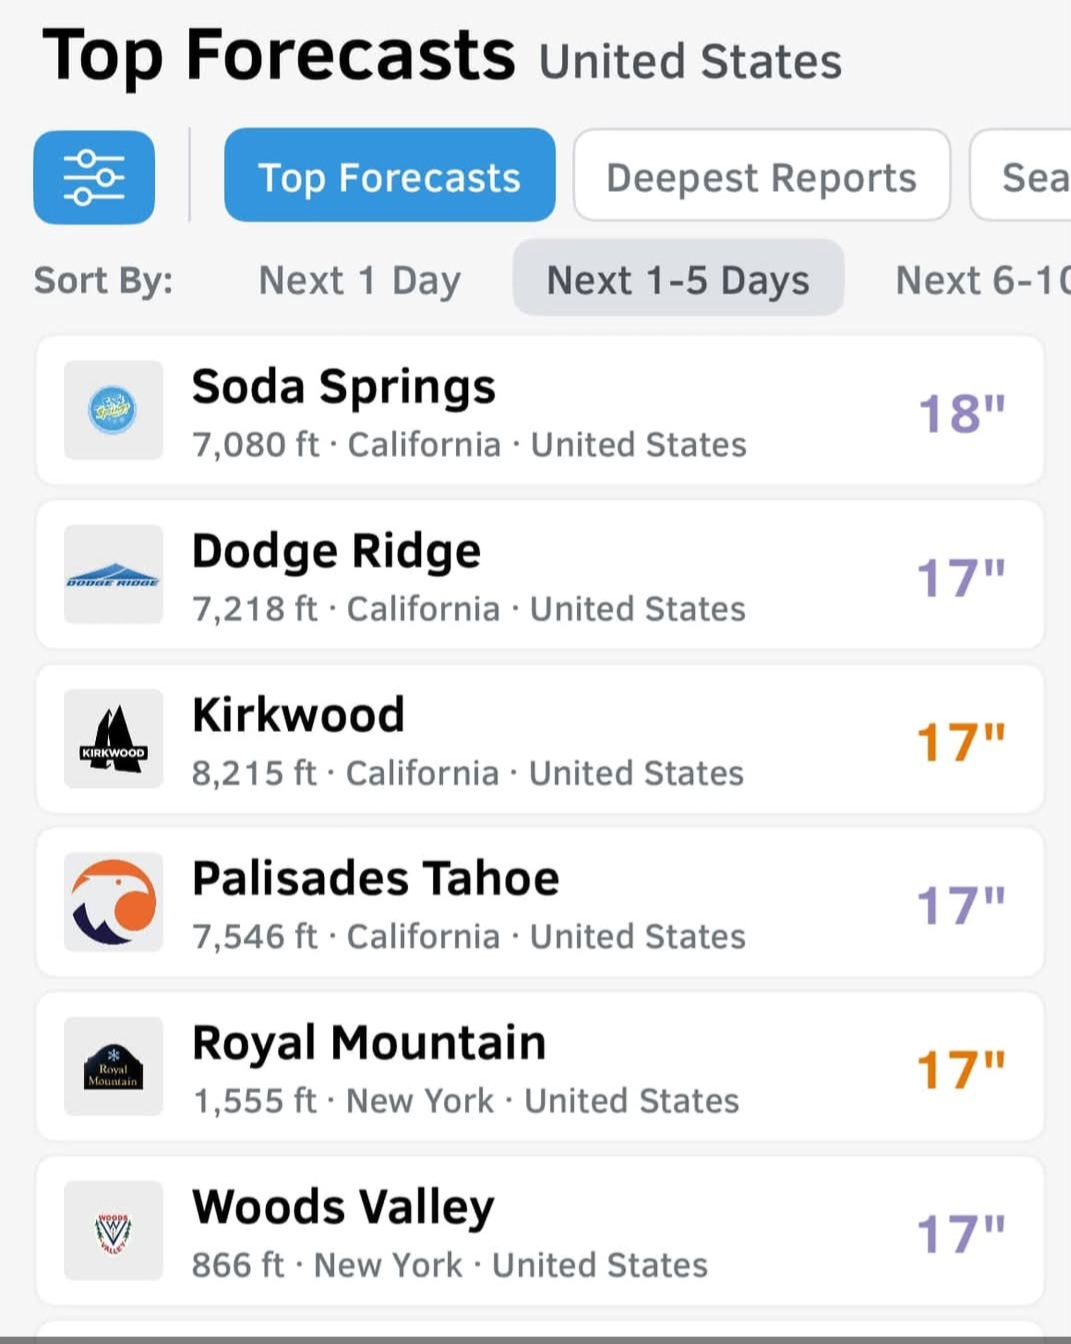The width and height of the screenshot is (1071, 1344).
Task: Sort by Next 1-5 Days
Action: pos(678,280)
